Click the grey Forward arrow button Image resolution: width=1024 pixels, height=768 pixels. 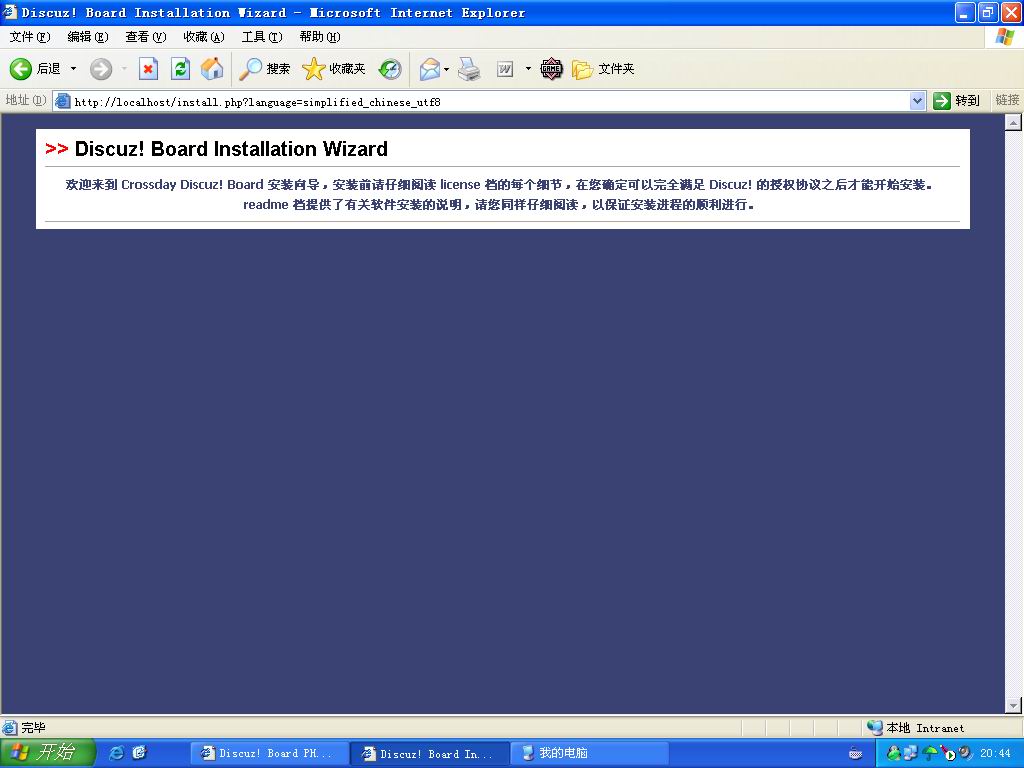coord(101,69)
